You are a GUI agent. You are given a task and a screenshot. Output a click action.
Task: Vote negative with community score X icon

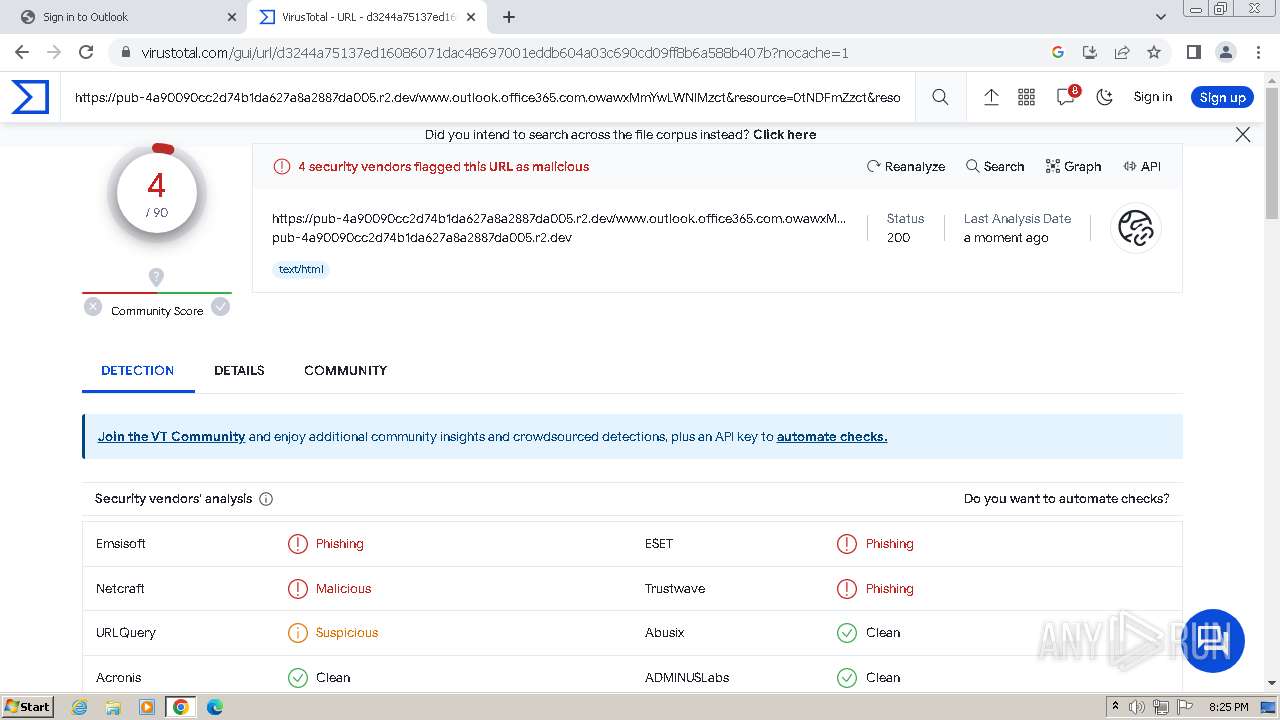[93, 307]
